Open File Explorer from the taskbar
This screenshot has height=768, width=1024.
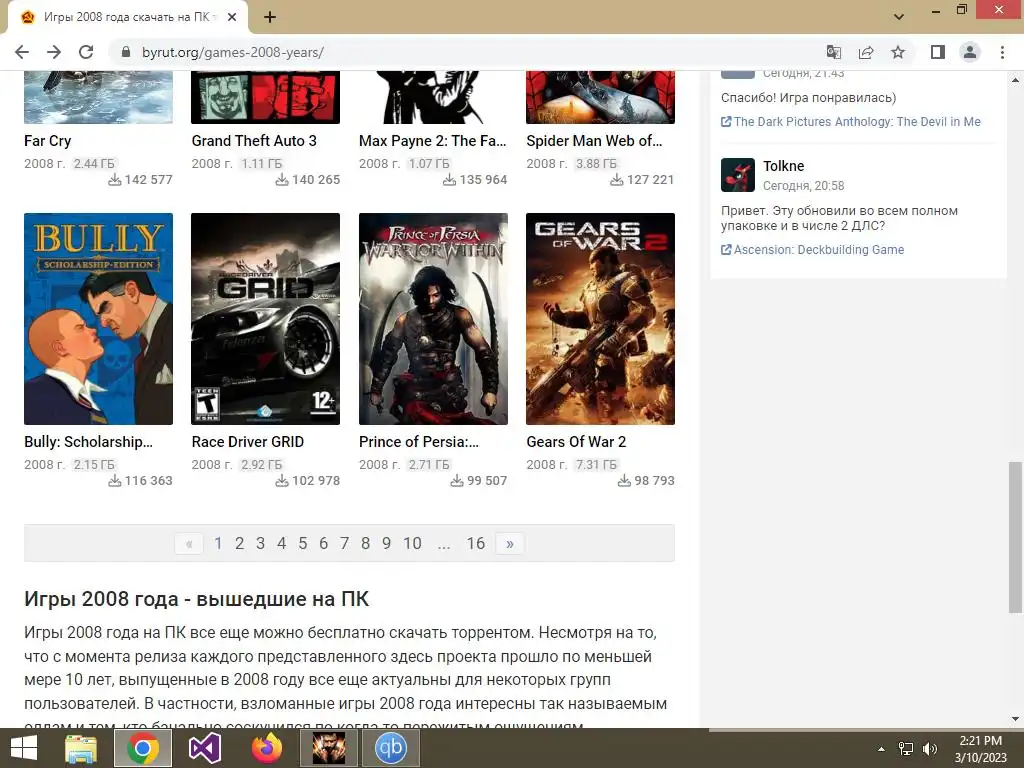click(81, 748)
